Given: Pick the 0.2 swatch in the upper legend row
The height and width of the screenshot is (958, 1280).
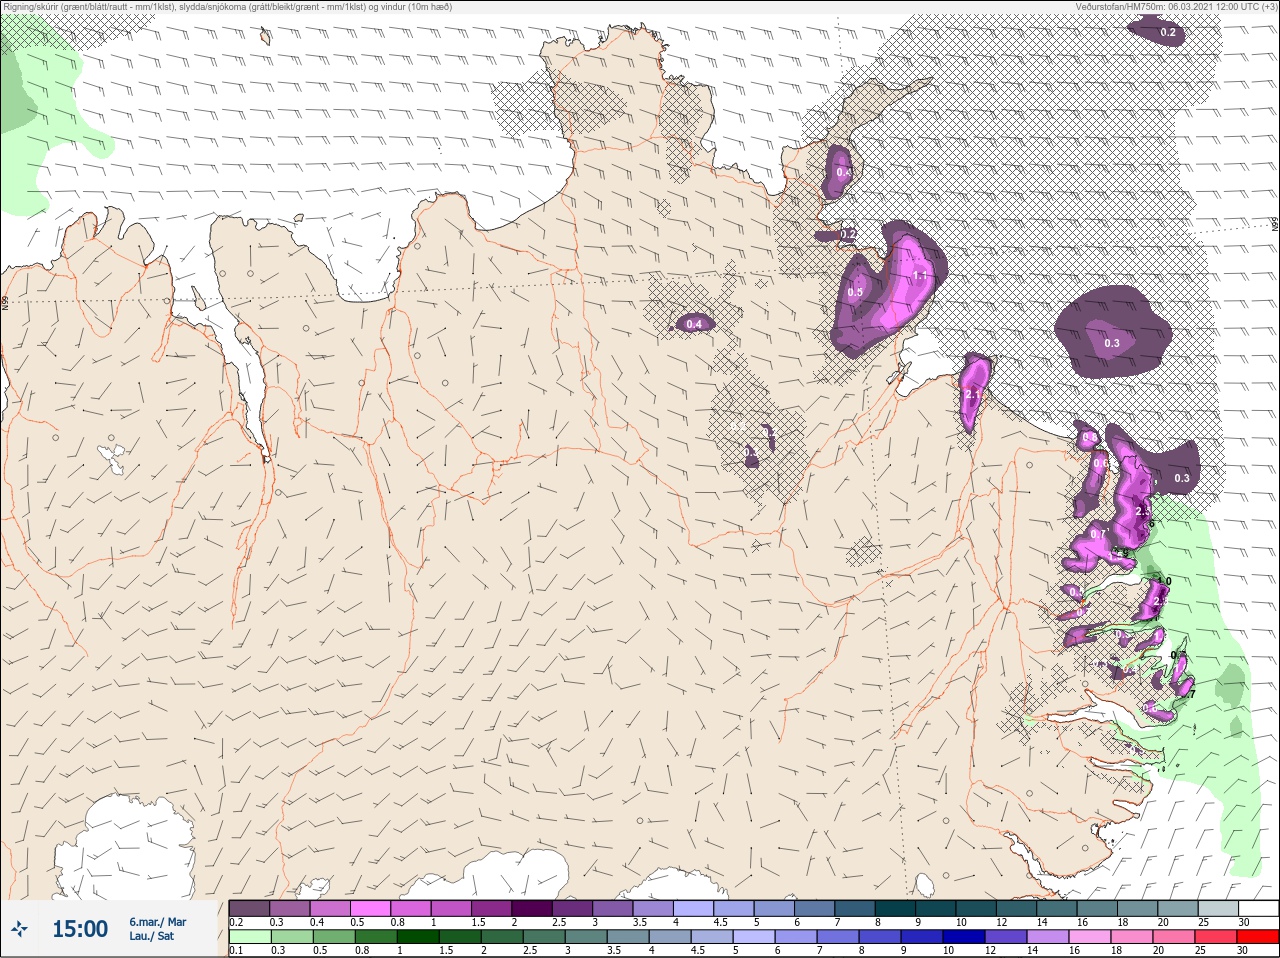Looking at the screenshot, I should pyautogui.click(x=249, y=907).
